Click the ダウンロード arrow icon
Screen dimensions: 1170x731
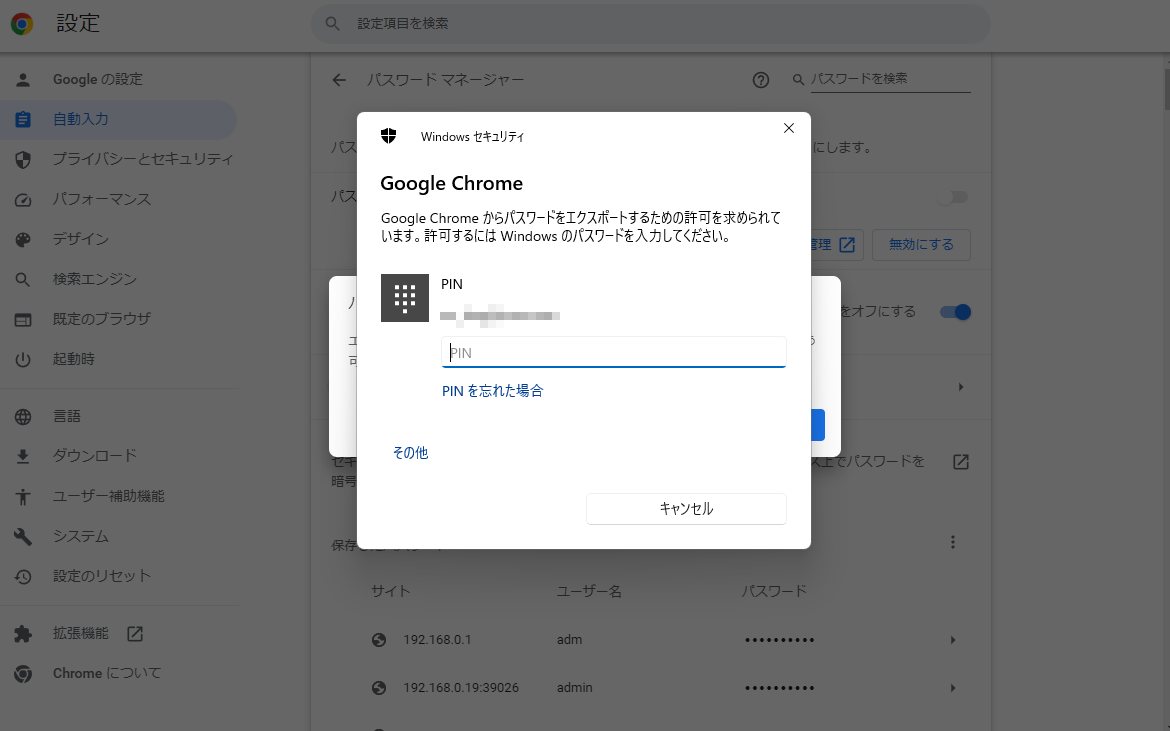23,457
